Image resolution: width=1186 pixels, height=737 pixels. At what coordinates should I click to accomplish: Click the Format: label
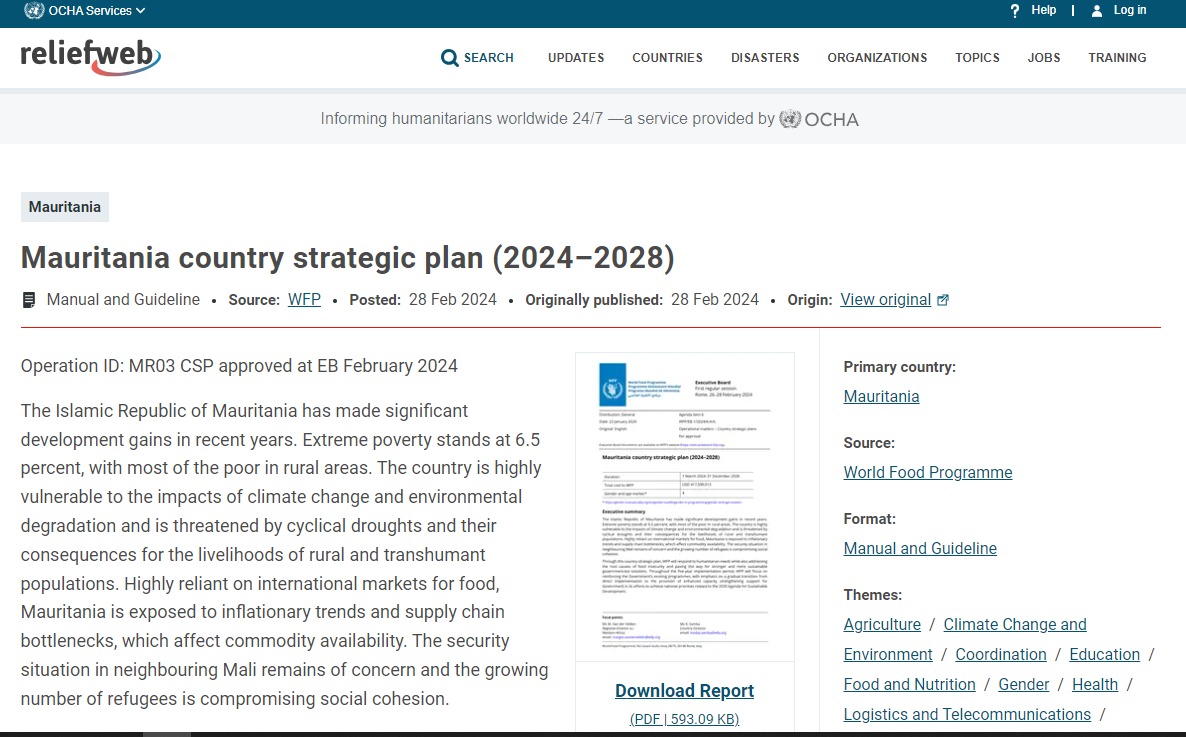click(869, 519)
